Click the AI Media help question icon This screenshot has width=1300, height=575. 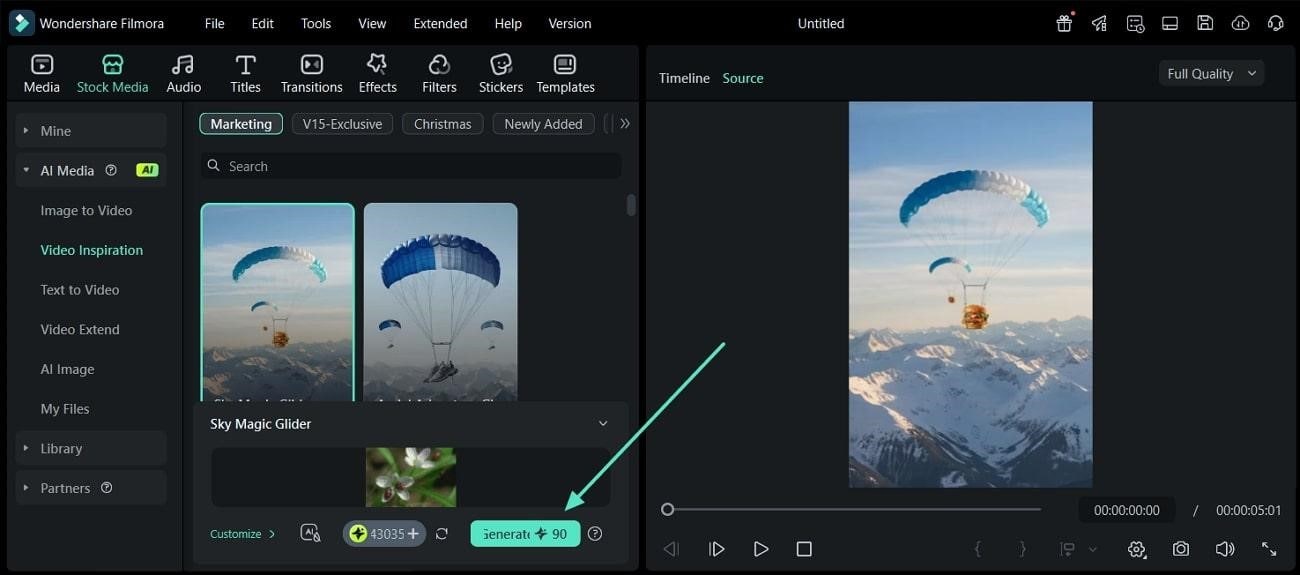(x=111, y=170)
